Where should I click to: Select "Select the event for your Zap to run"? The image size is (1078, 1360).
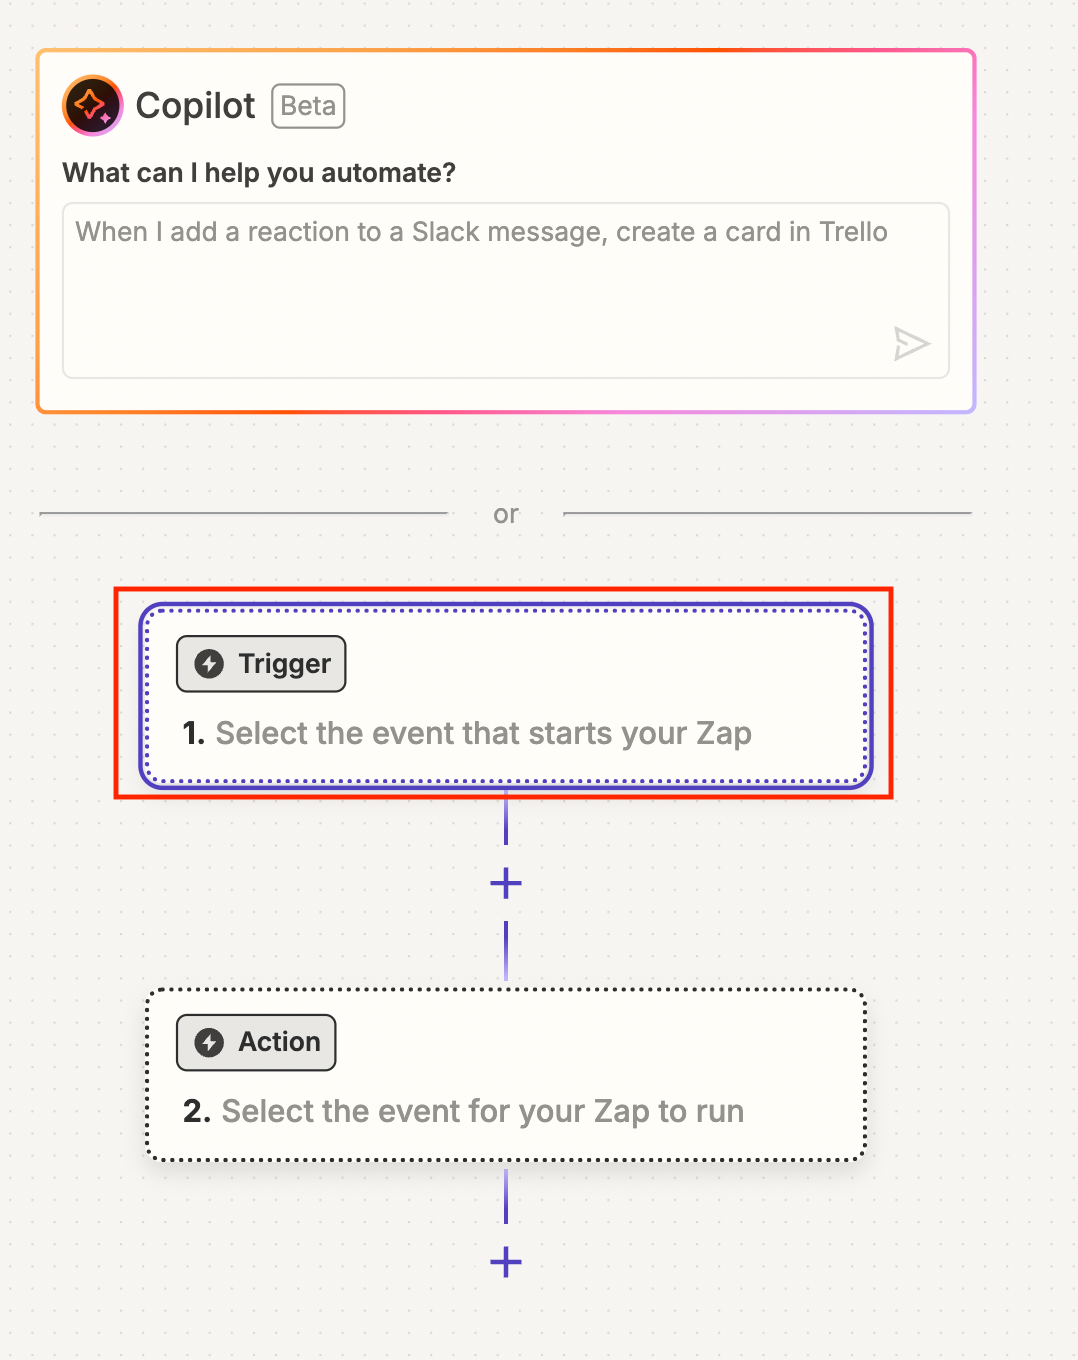[482, 1111]
